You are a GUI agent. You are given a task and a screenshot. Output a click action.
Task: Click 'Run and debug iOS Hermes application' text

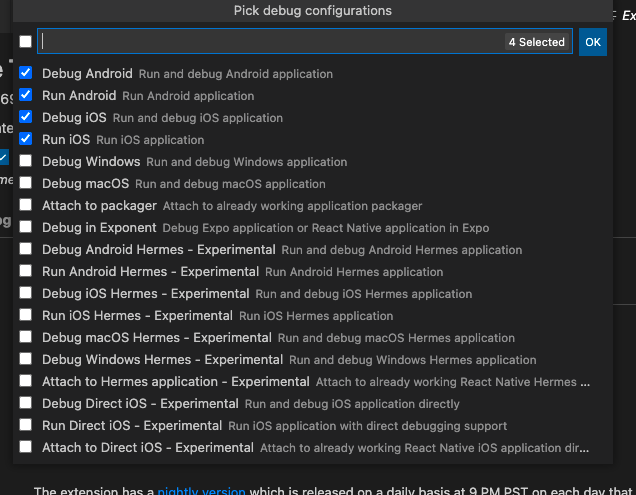tap(364, 294)
